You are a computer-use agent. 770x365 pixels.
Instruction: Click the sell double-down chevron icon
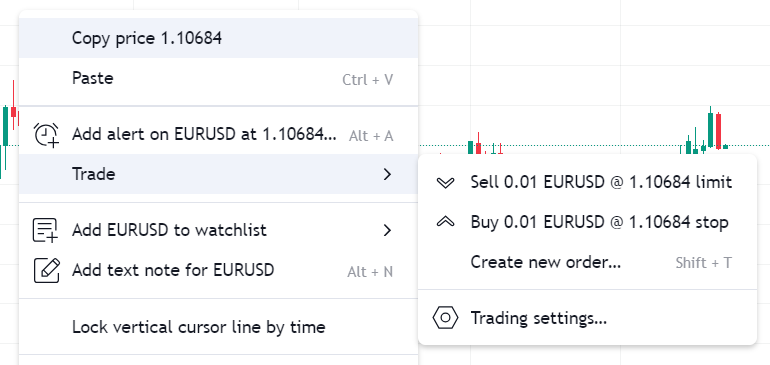[445, 183]
